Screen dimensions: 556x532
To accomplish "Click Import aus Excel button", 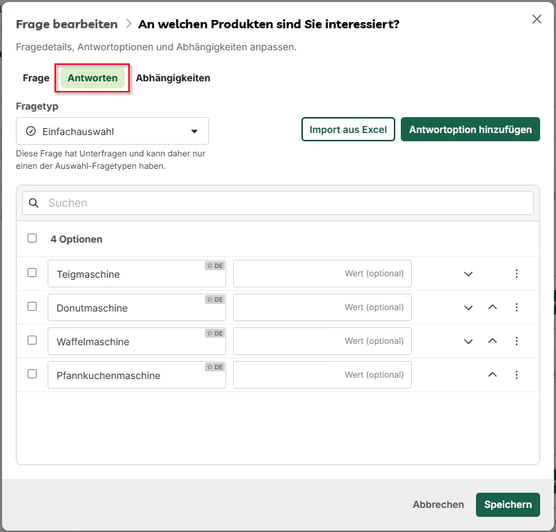I will tap(348, 129).
